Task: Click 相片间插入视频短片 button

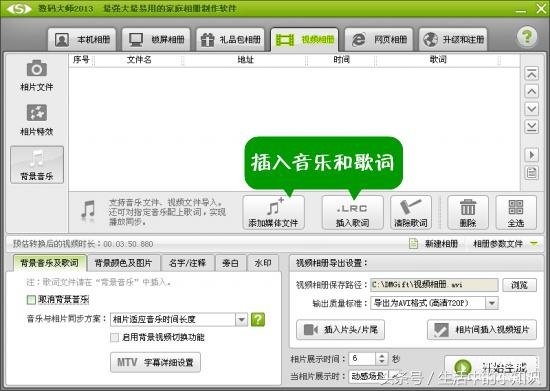Action: tap(482, 330)
